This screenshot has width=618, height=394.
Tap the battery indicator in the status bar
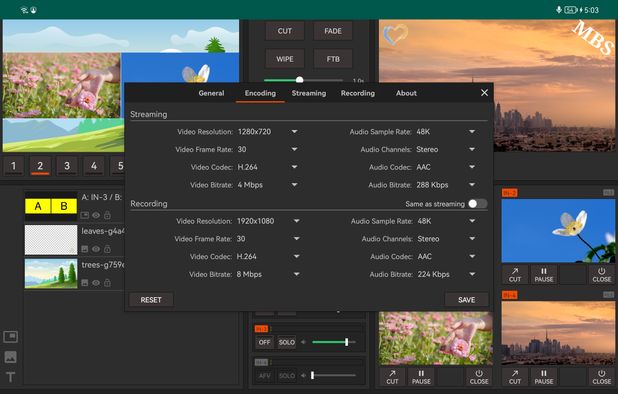[x=570, y=10]
